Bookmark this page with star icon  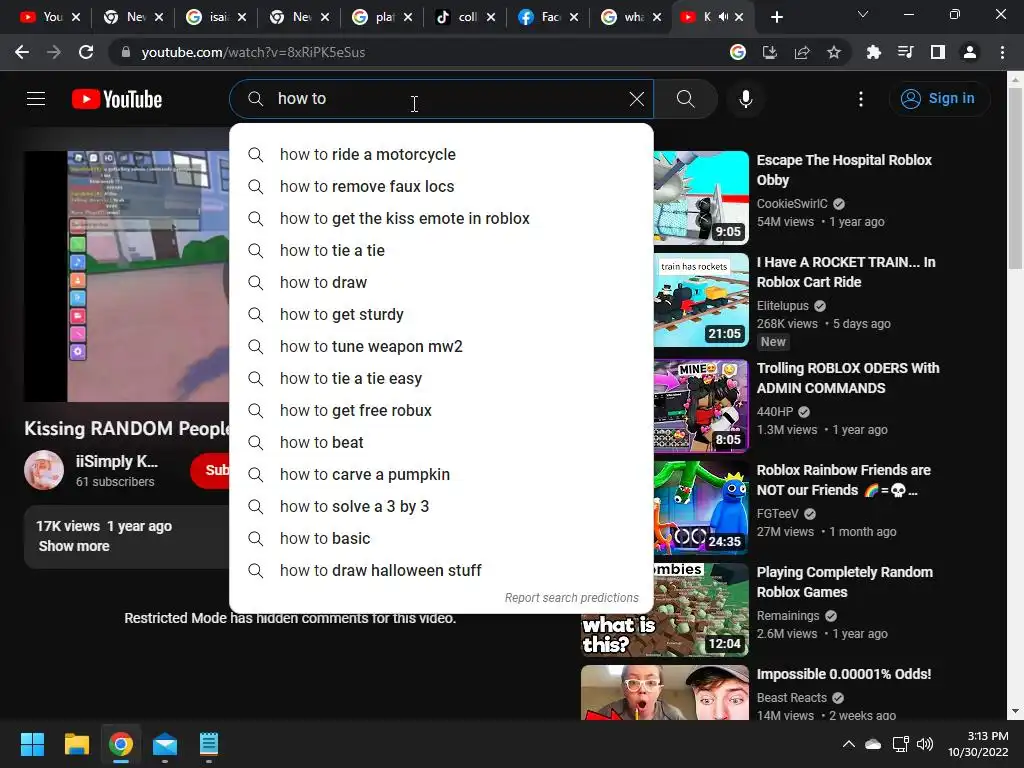834,52
